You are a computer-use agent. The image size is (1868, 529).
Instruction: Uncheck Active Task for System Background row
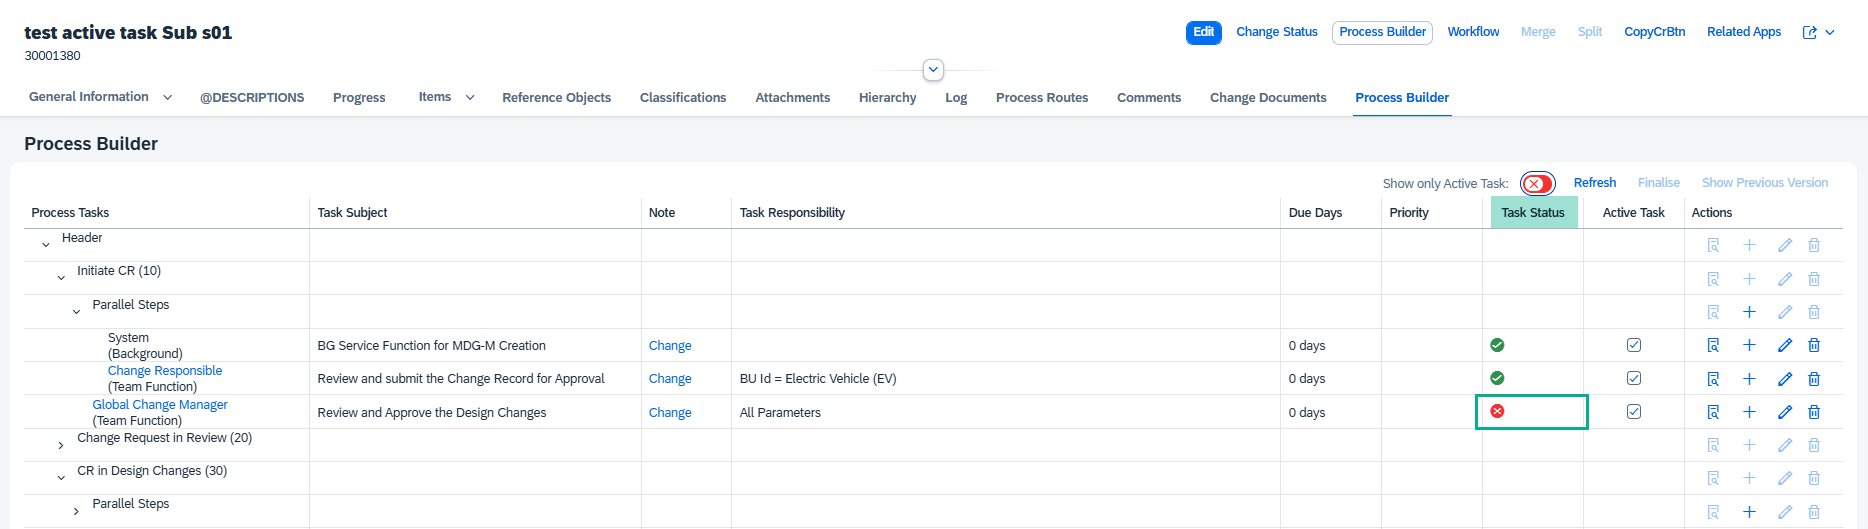pyautogui.click(x=1634, y=345)
